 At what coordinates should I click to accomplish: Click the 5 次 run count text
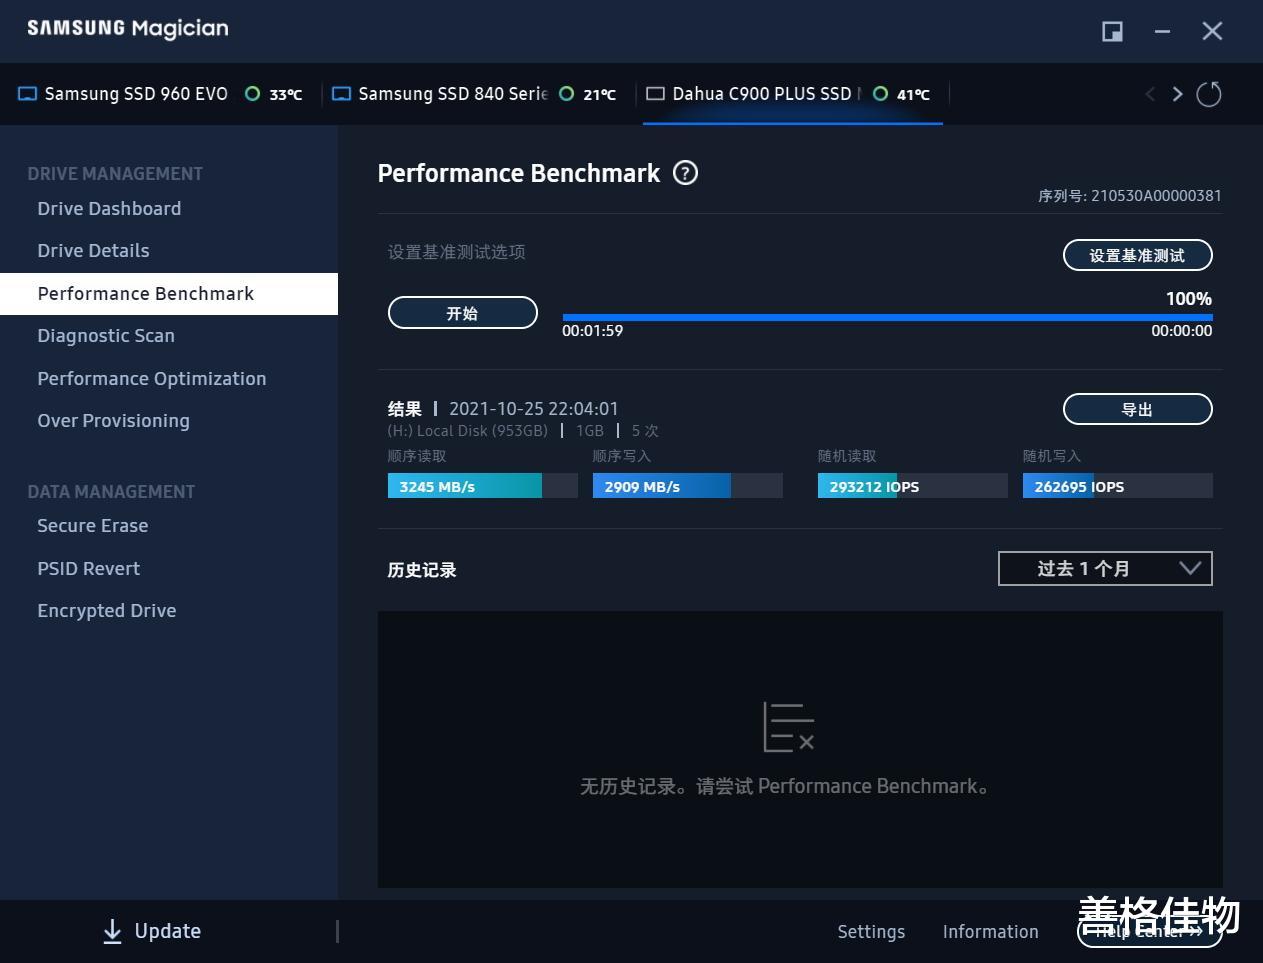pyautogui.click(x=645, y=431)
